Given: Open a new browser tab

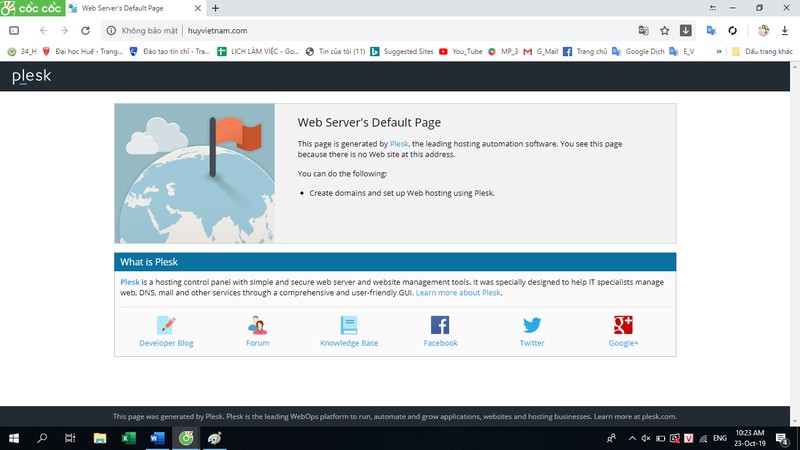Looking at the screenshot, I should pos(216,8).
